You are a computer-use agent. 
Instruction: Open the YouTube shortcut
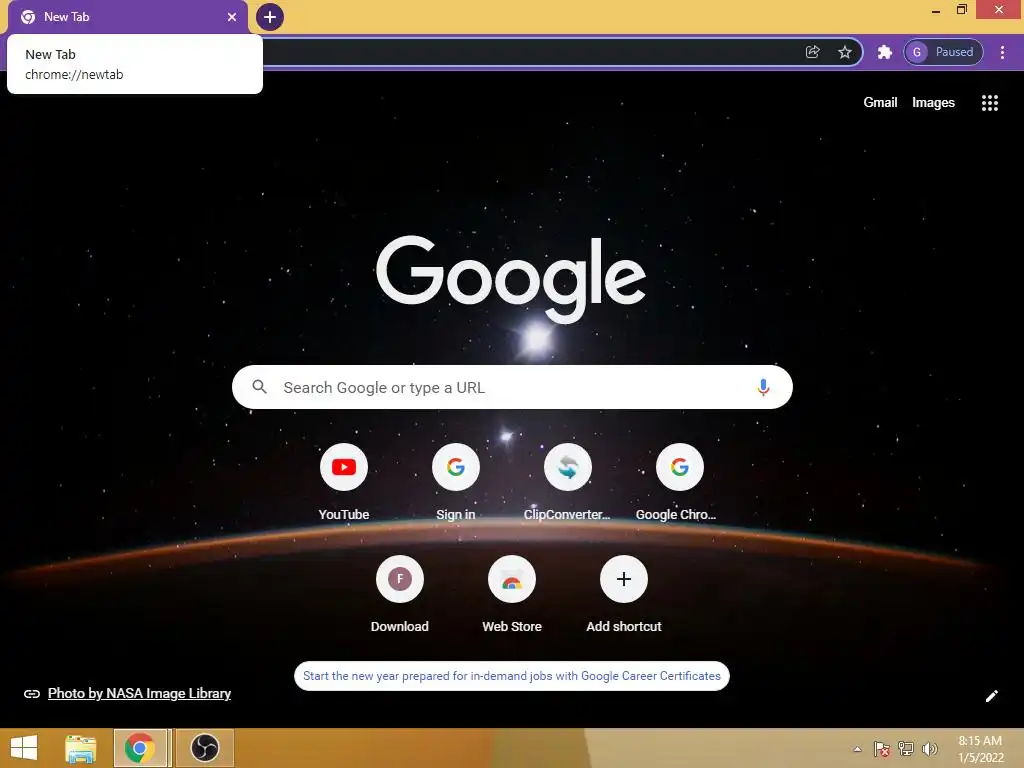click(x=344, y=483)
